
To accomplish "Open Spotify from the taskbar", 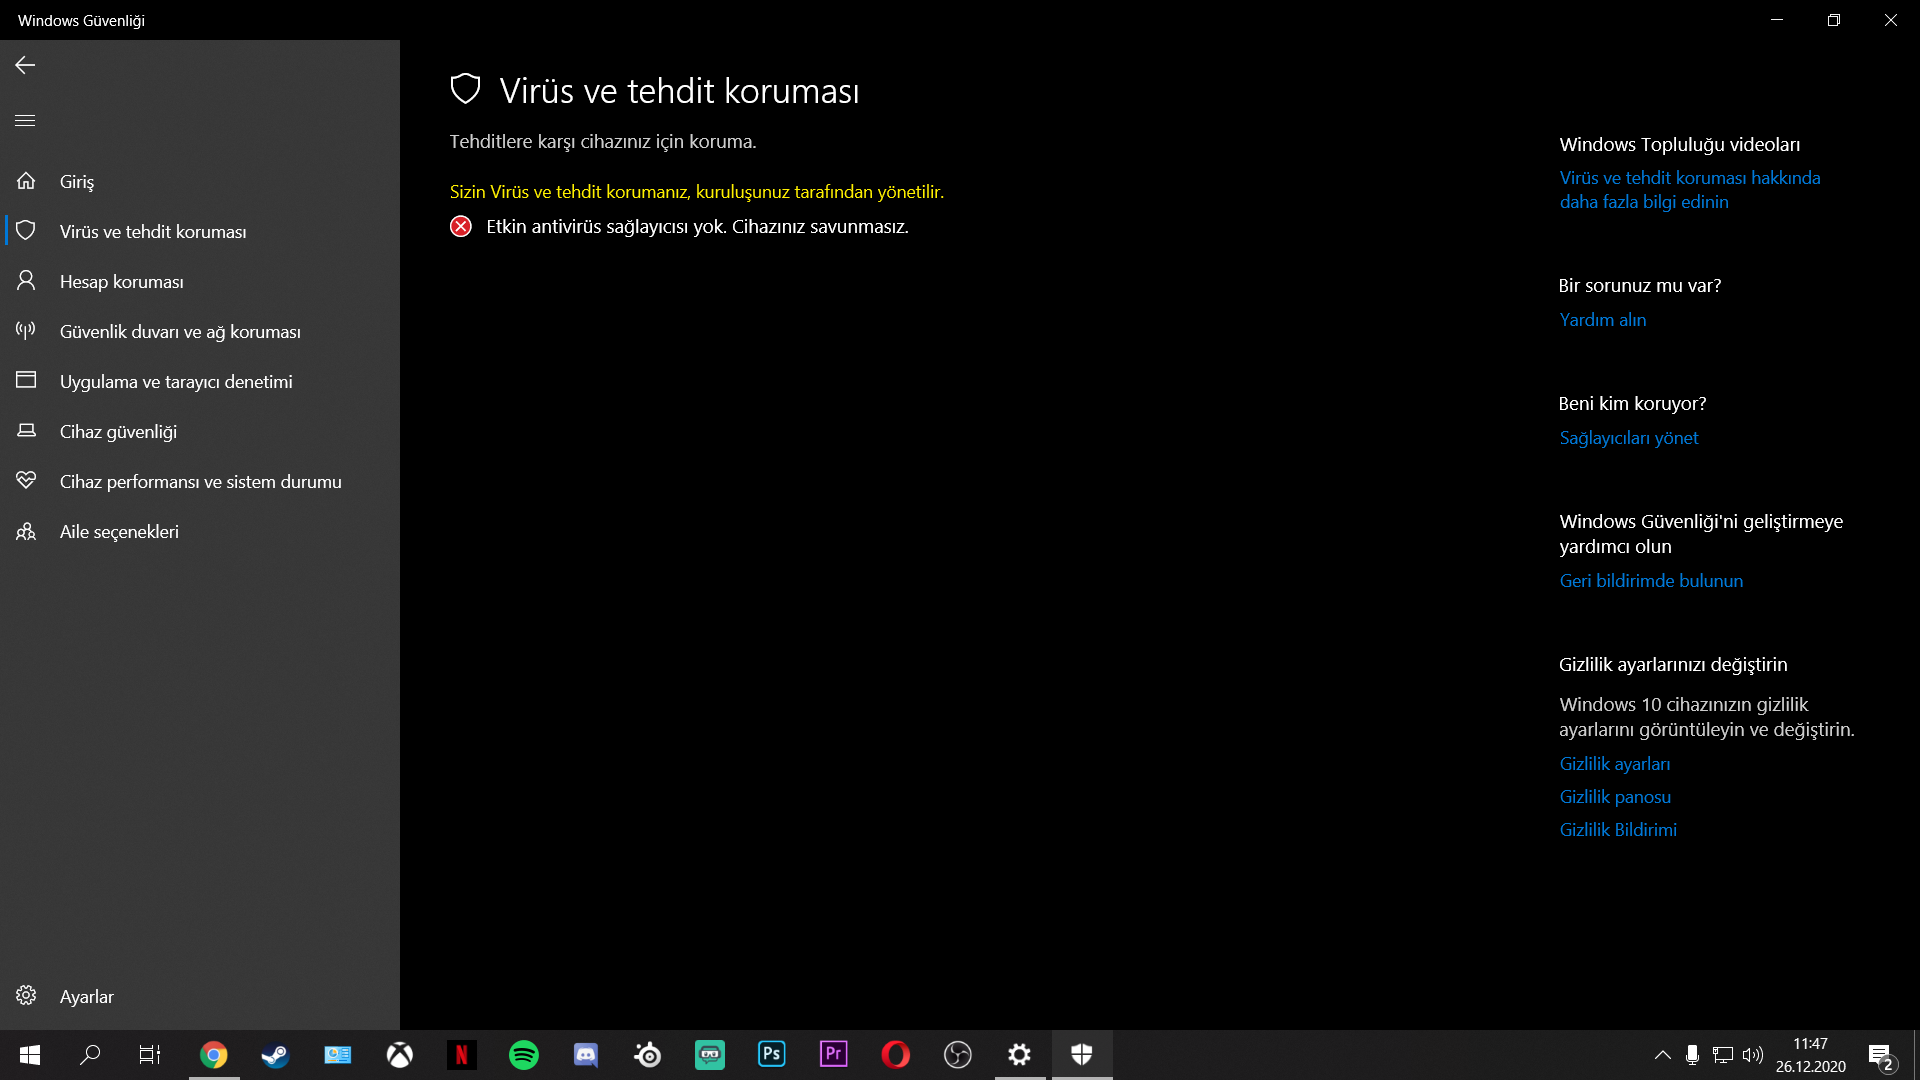I will click(524, 1055).
